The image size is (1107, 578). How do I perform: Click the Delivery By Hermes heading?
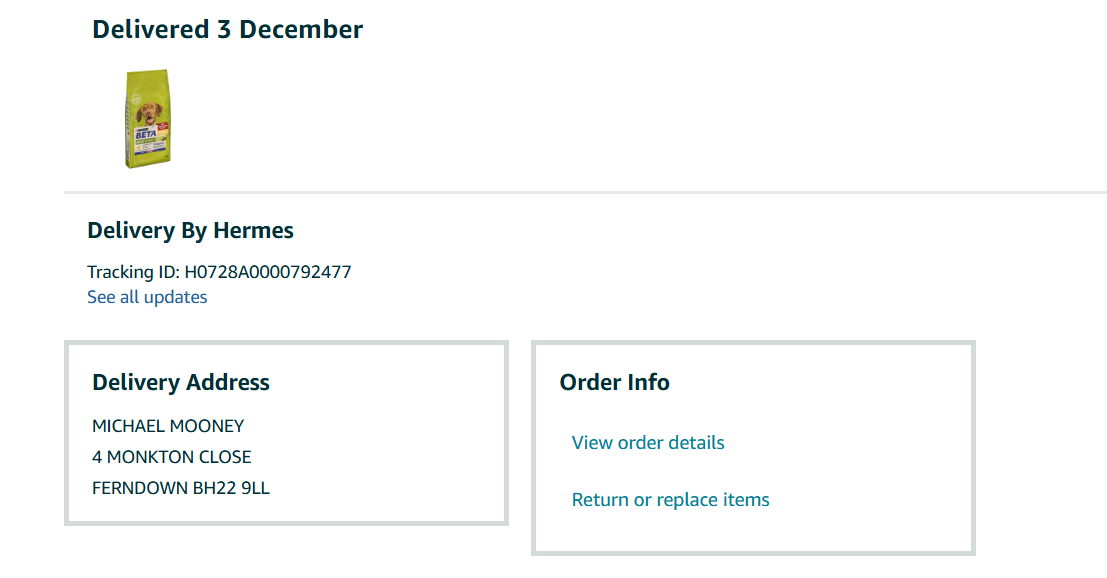click(190, 231)
